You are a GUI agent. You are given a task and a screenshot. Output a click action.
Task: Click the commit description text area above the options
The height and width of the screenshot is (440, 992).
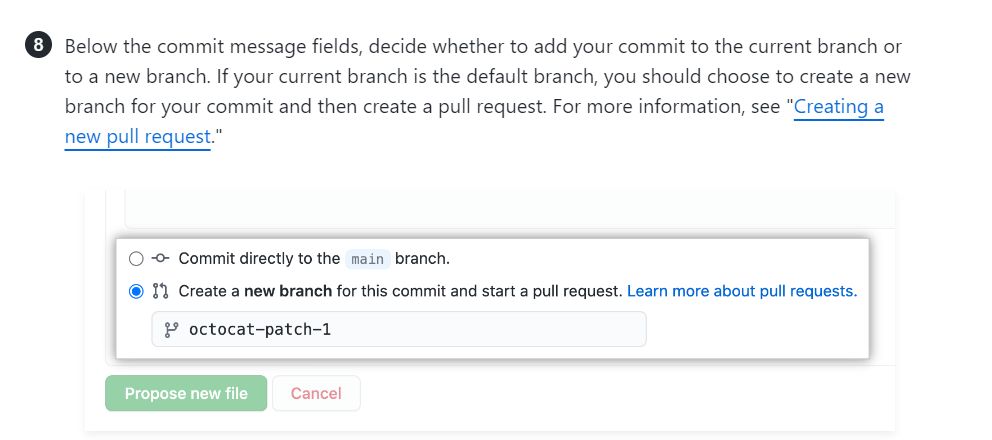pos(510,209)
